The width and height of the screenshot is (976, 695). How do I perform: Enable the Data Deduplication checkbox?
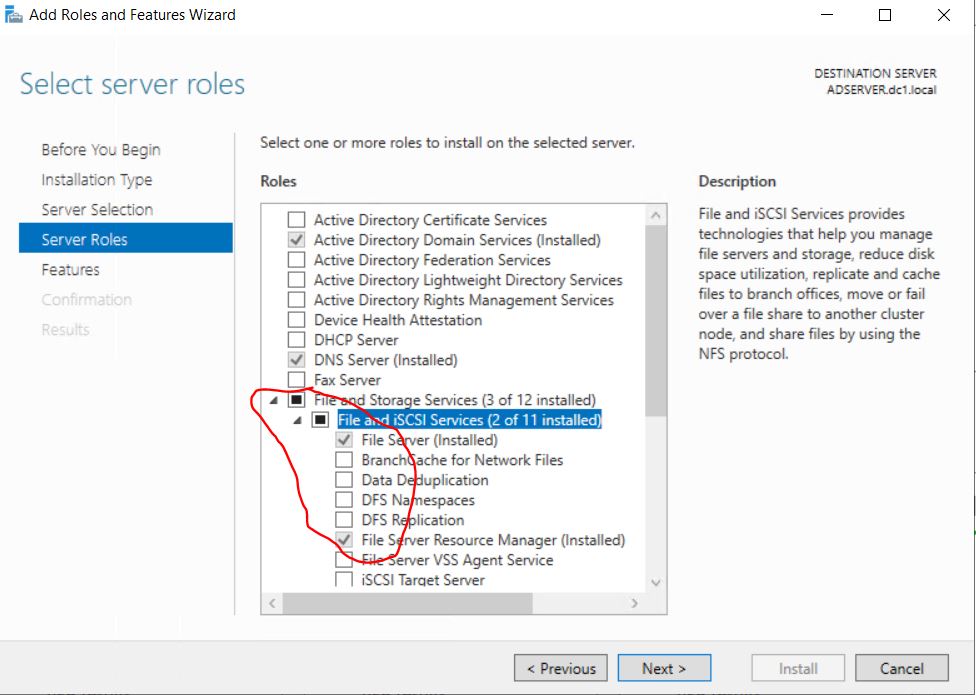[x=344, y=480]
